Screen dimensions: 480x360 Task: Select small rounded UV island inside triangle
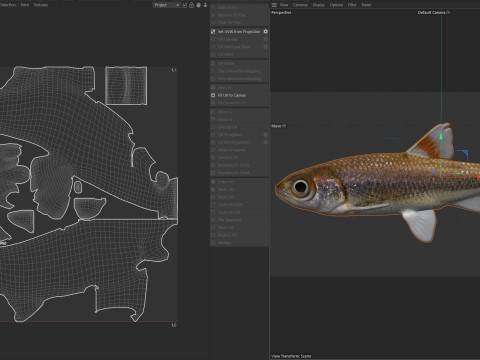point(78,187)
